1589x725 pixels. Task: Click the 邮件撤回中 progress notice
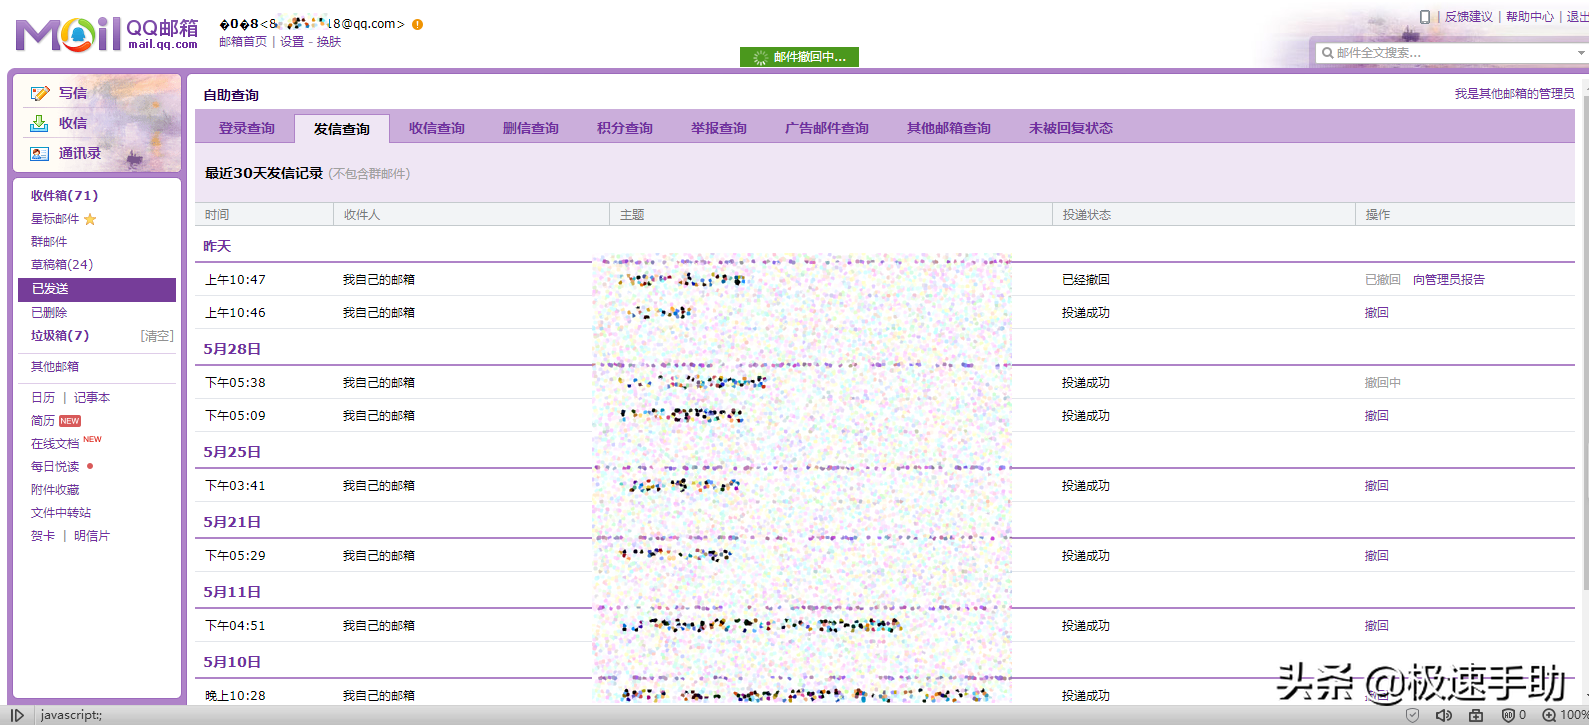coord(799,57)
